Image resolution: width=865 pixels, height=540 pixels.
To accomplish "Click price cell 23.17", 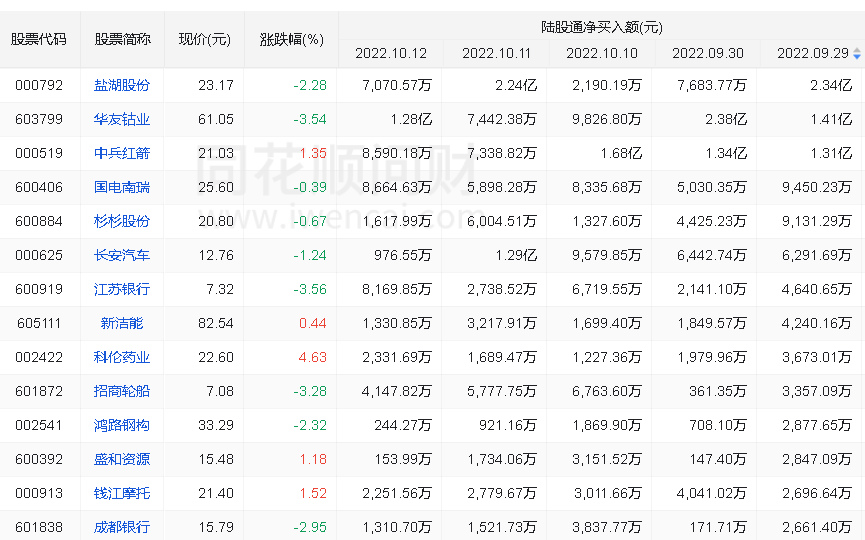I will tap(216, 85).
